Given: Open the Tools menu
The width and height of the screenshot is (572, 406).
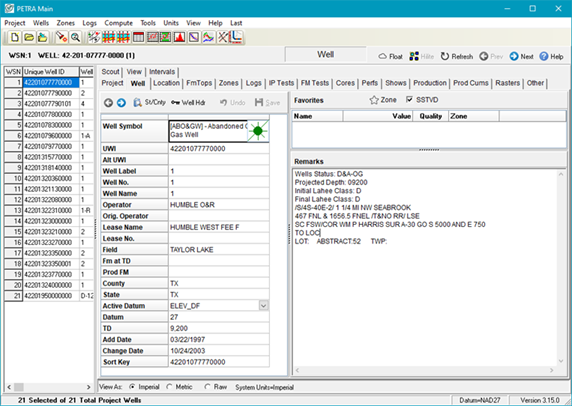Looking at the screenshot, I should [148, 23].
